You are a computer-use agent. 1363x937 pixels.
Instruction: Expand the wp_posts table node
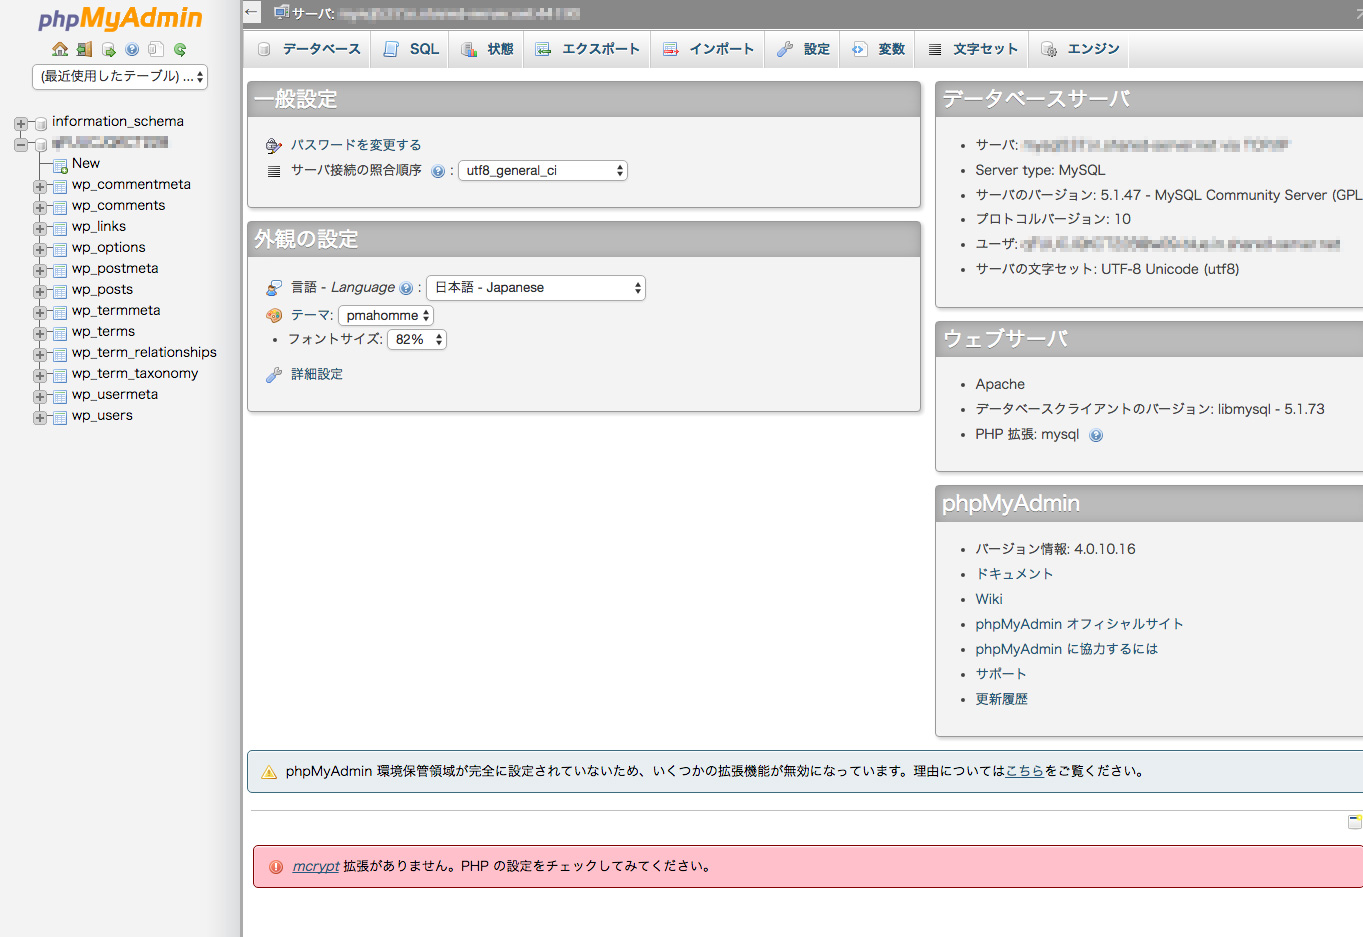(40, 292)
